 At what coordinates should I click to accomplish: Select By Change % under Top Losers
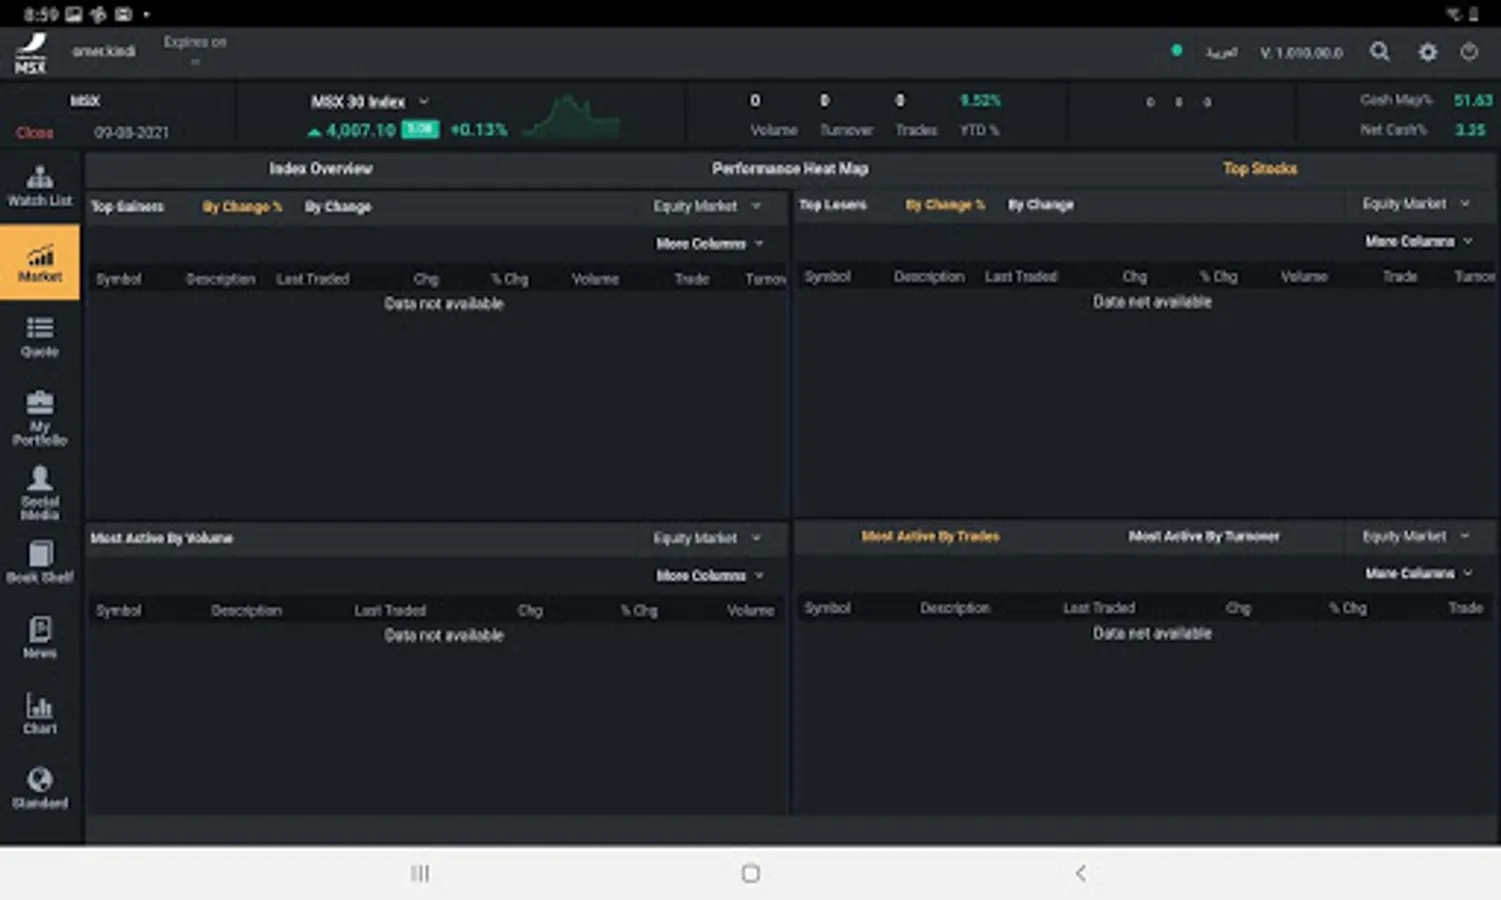pos(945,205)
